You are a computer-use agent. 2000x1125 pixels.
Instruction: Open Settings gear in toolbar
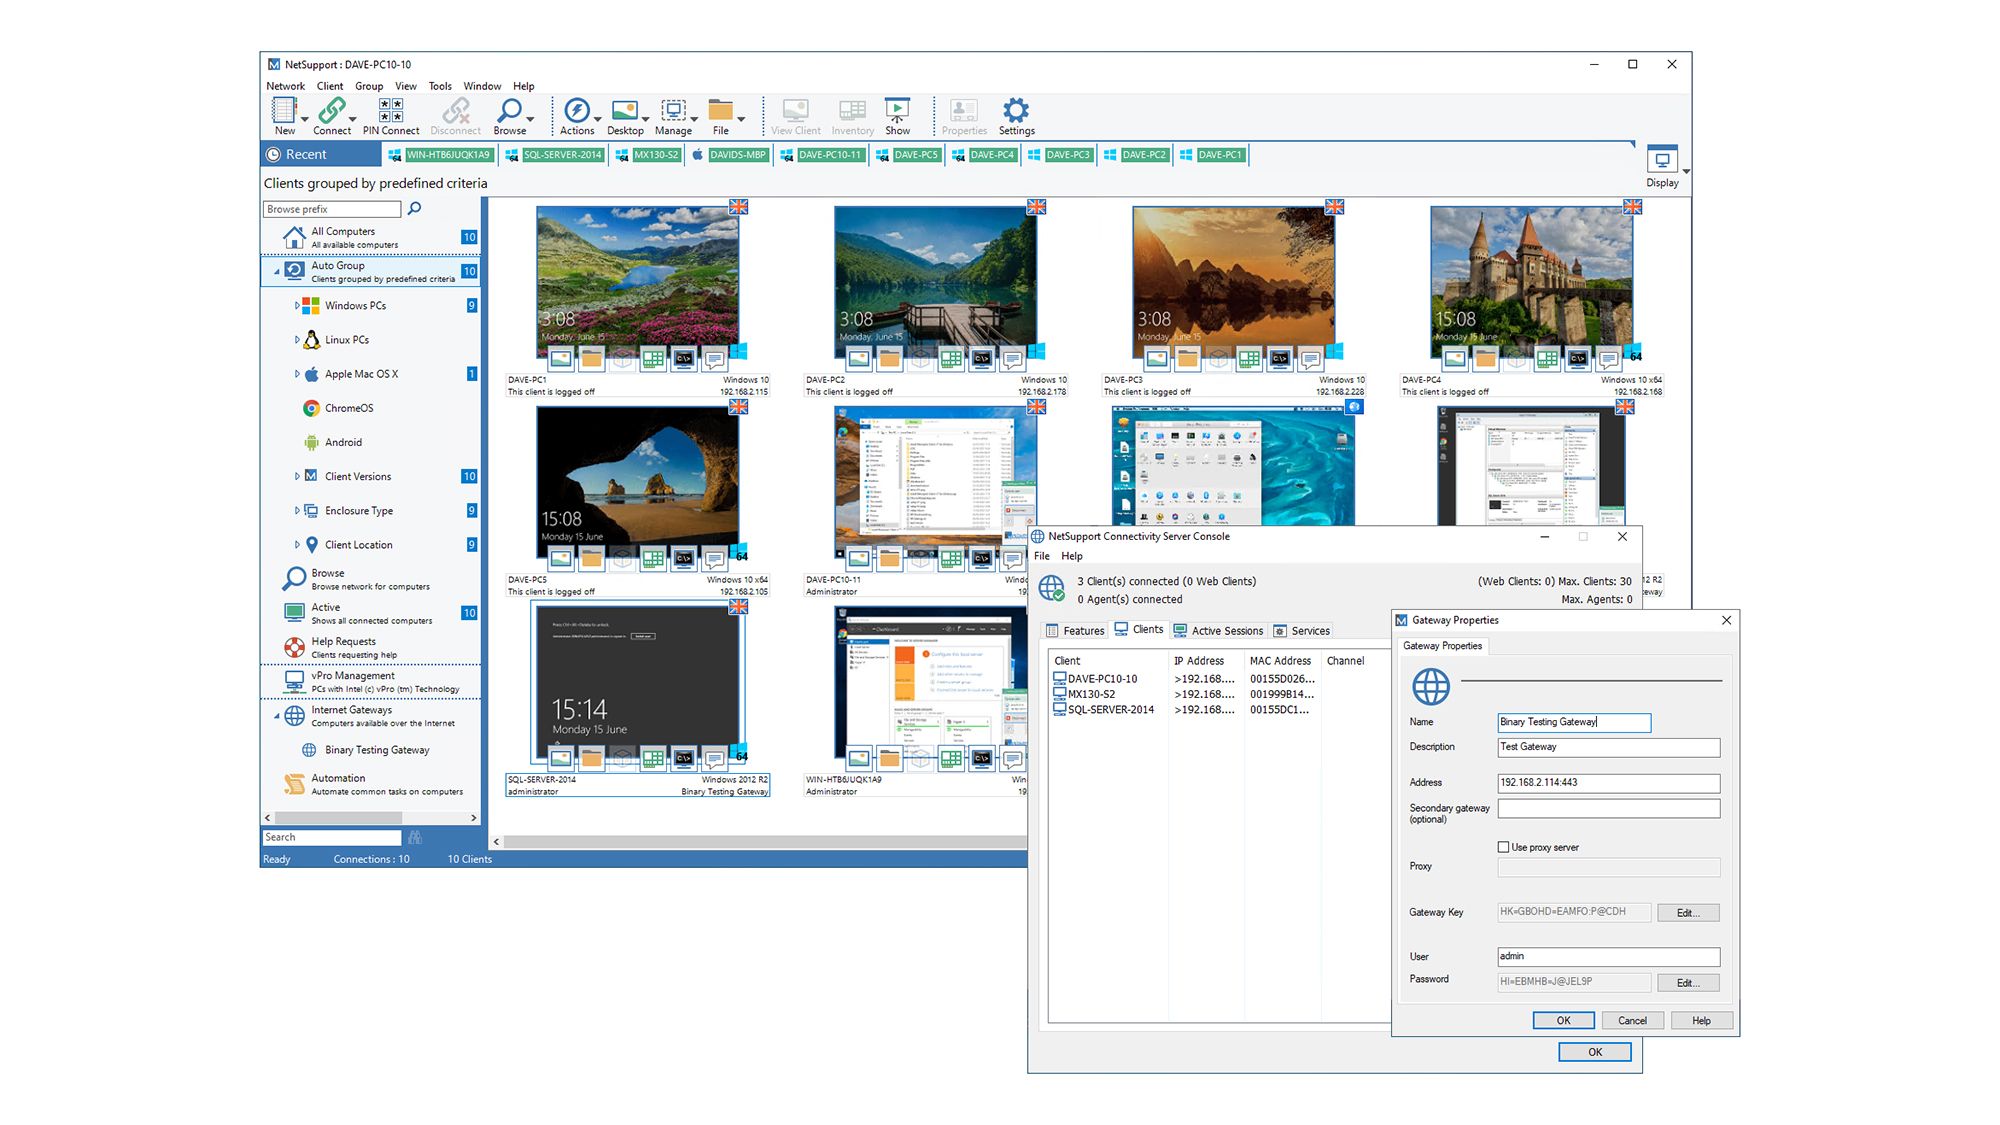[x=1016, y=111]
